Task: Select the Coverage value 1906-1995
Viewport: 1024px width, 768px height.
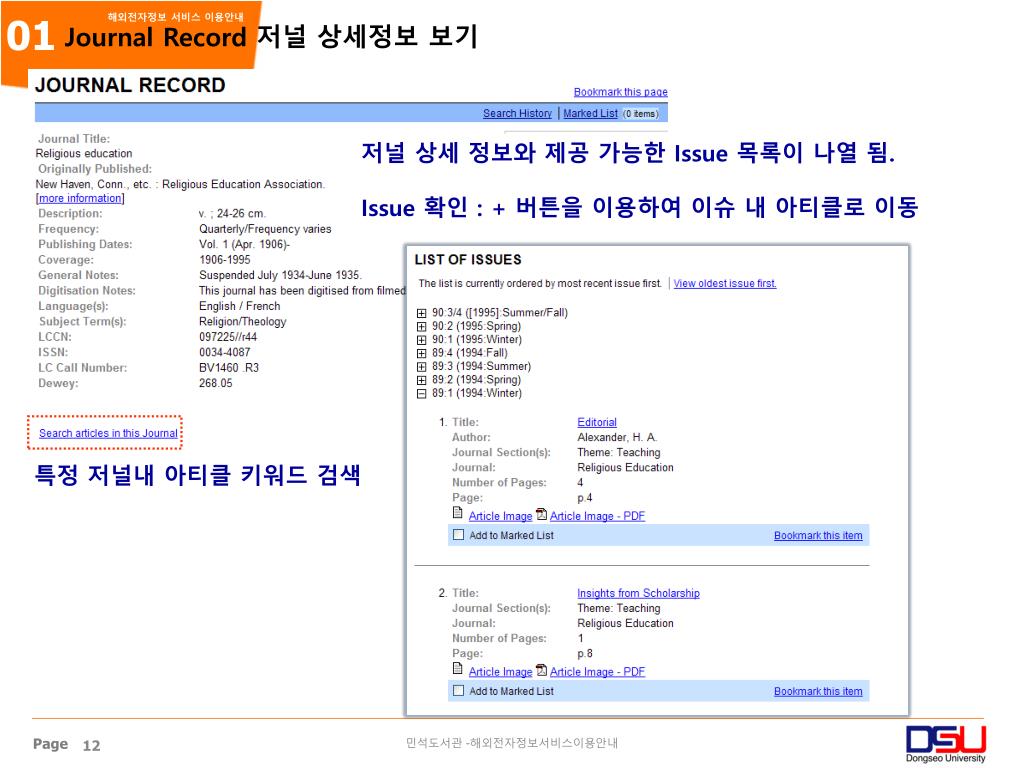Action: pyautogui.click(x=225, y=260)
